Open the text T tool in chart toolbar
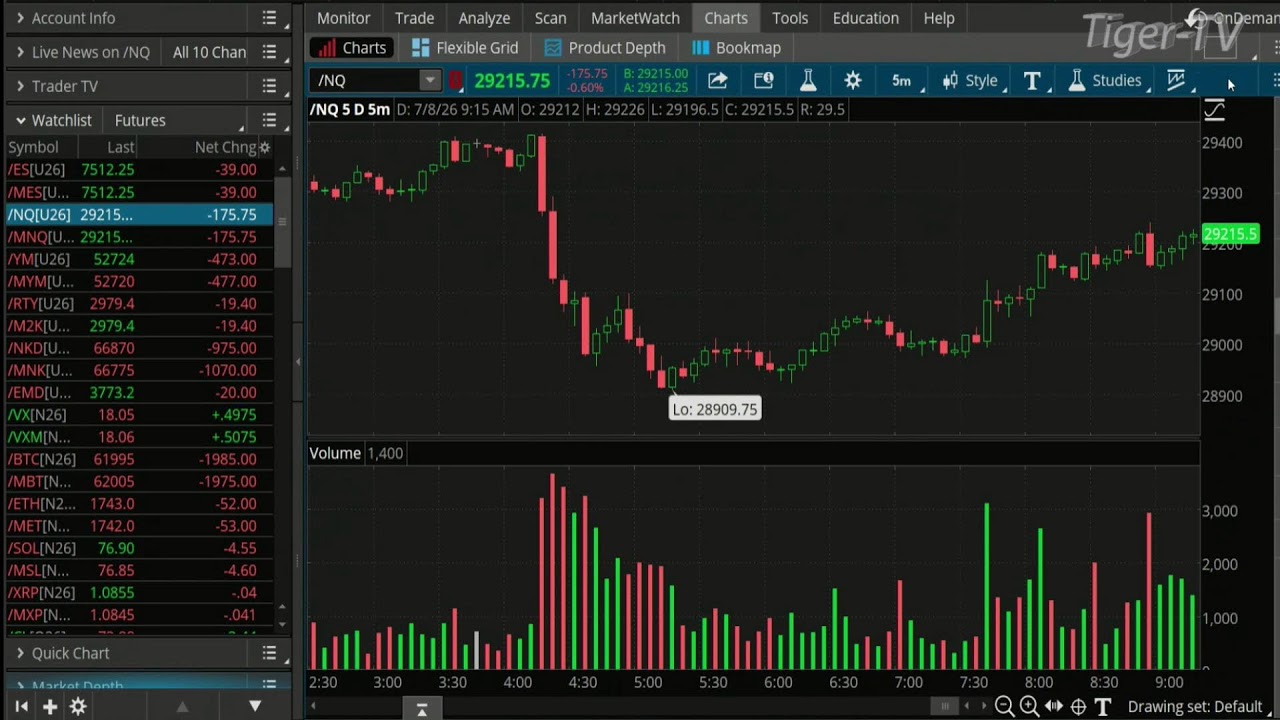Viewport: 1280px width, 720px height. [1032, 81]
